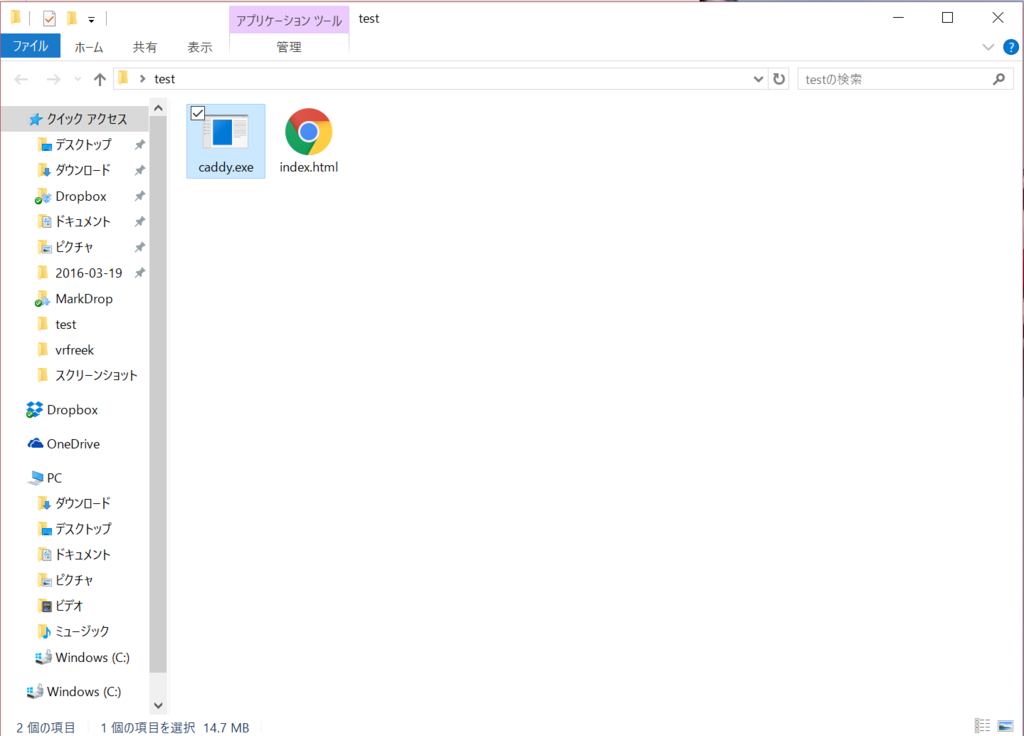This screenshot has height=736, width=1024.
Task: Open Help with the question mark icon
Action: pyautogui.click(x=1010, y=47)
